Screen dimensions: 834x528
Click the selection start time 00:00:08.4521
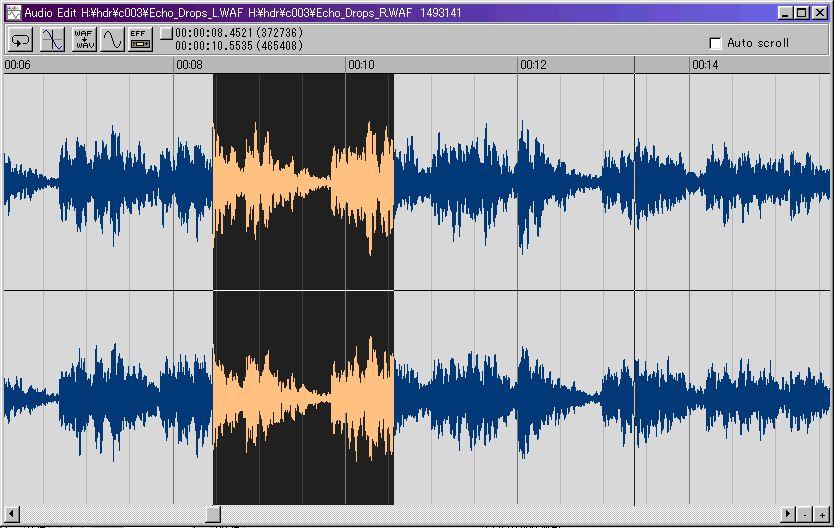[x=214, y=33]
